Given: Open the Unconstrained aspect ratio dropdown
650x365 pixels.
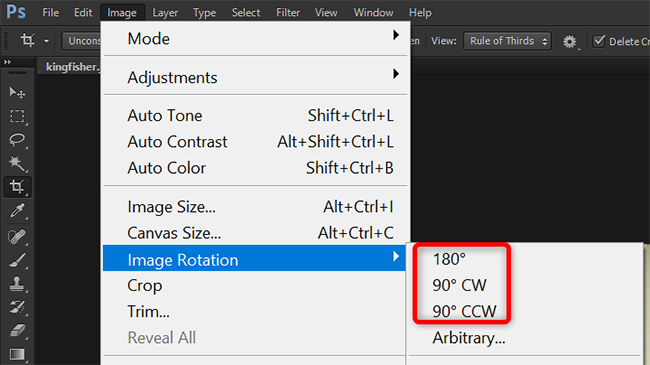Looking at the screenshot, I should [x=82, y=41].
